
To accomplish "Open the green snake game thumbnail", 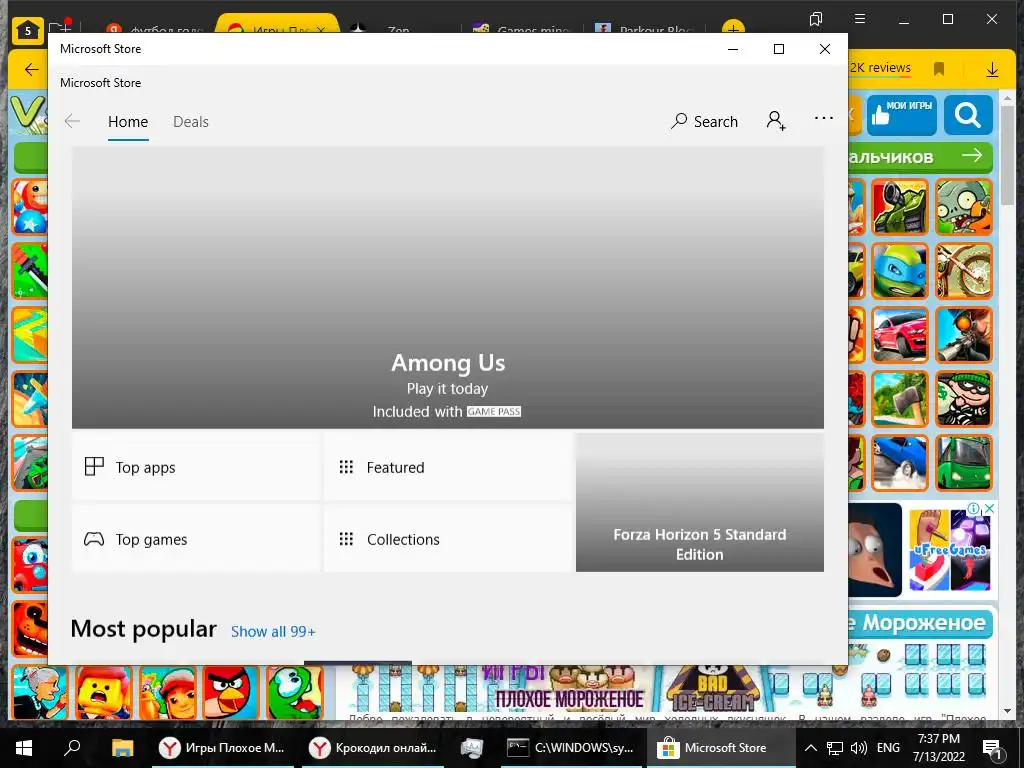I will [x=295, y=692].
